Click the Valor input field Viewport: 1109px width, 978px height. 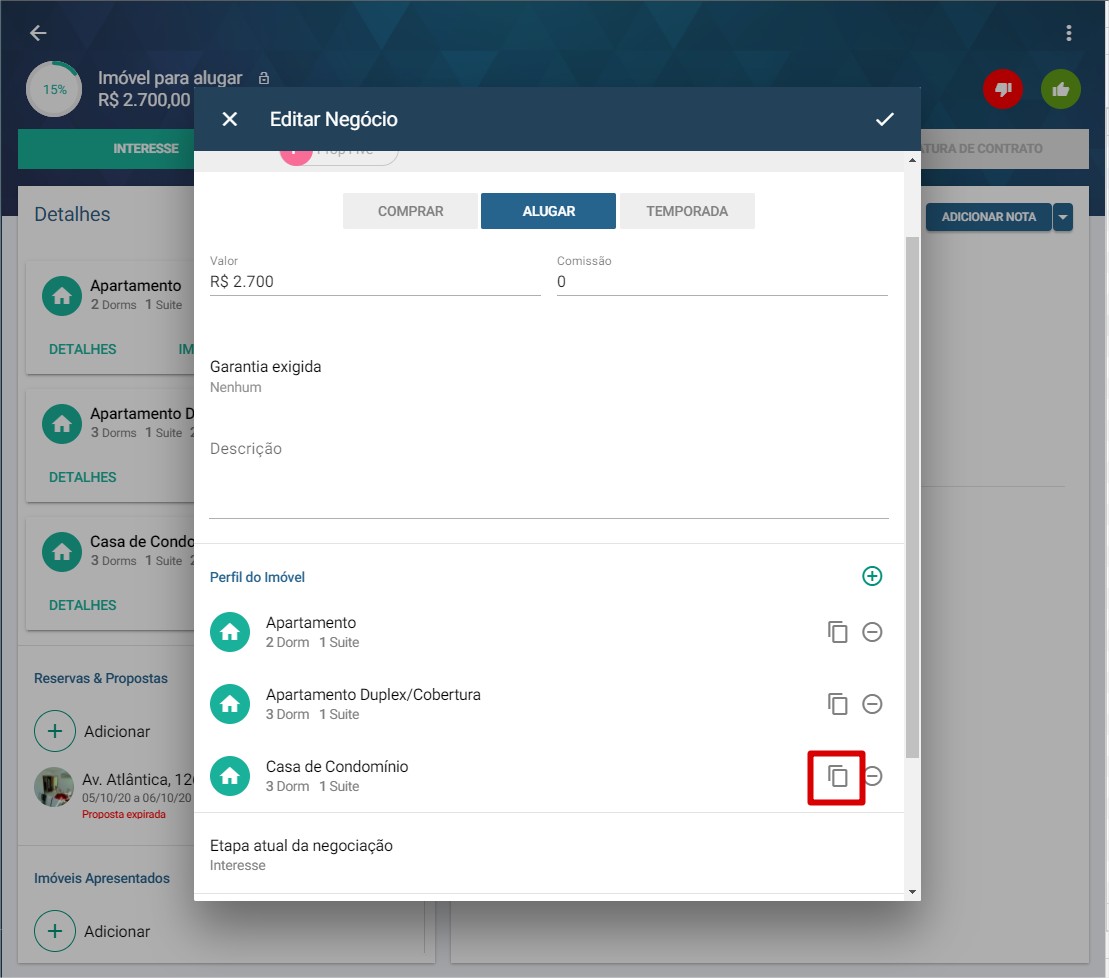coord(375,281)
